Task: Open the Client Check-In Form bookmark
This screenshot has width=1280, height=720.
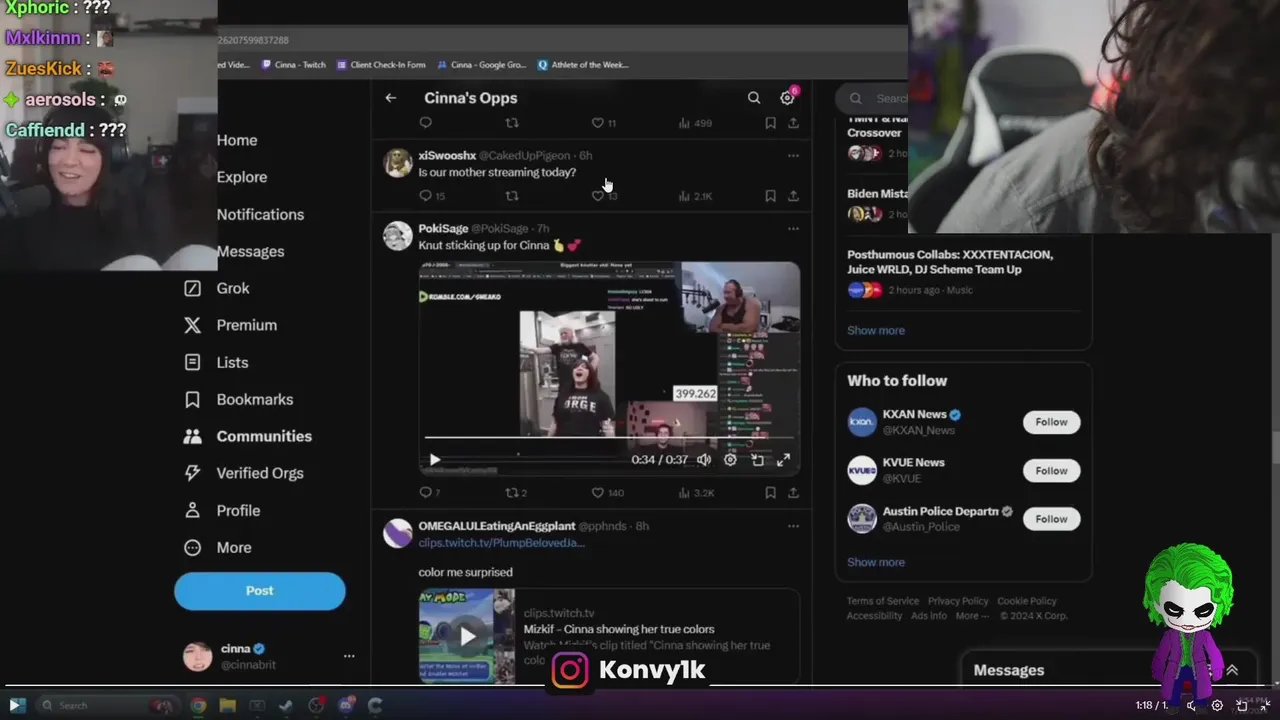Action: point(381,65)
